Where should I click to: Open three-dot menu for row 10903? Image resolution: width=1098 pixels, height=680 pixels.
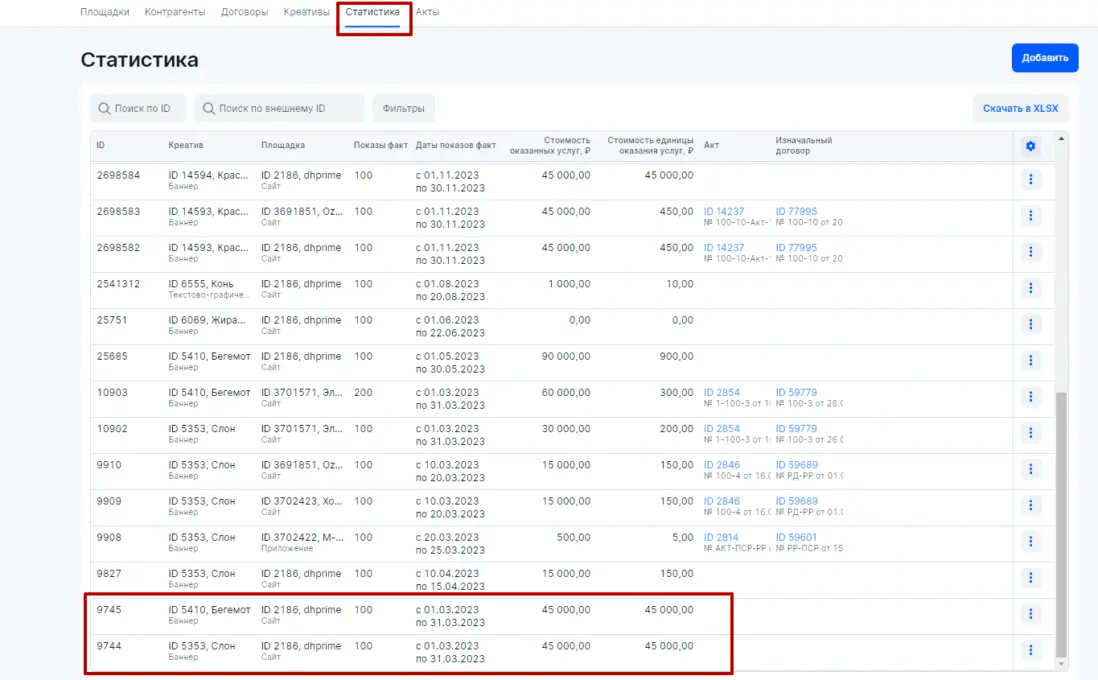coord(1031,397)
